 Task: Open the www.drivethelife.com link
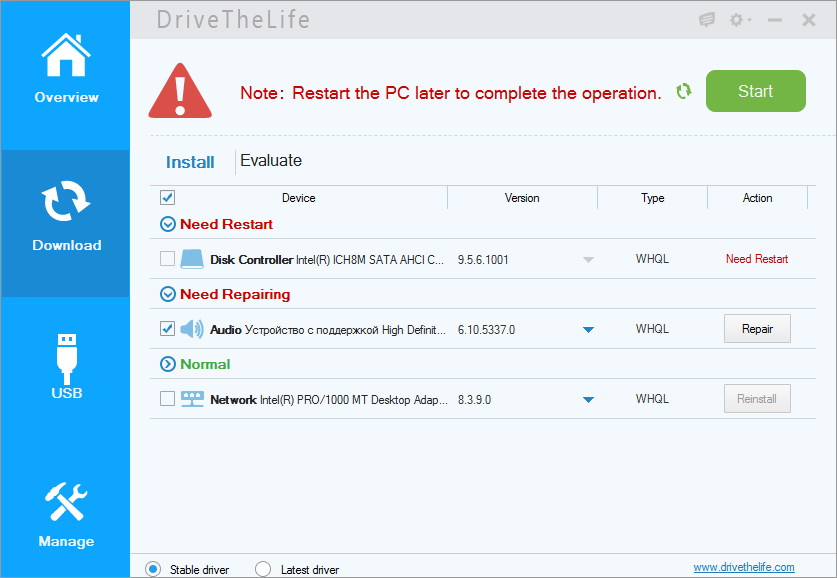(744, 567)
